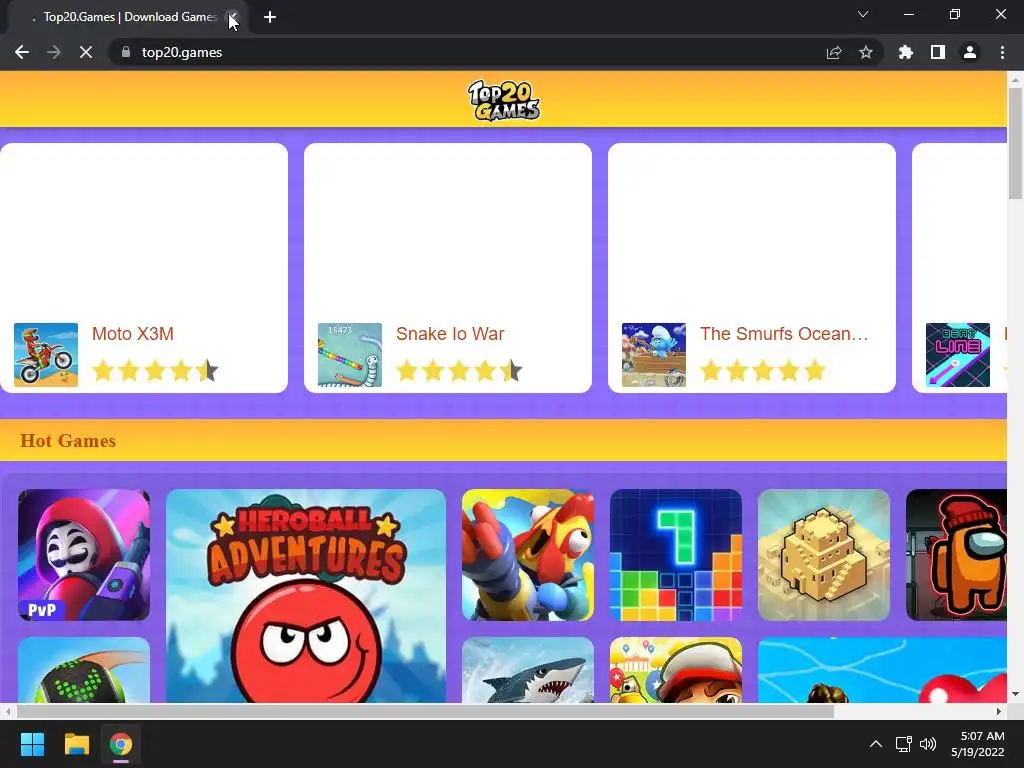Share this page using the share icon
The height and width of the screenshot is (768, 1024).
tap(834, 52)
